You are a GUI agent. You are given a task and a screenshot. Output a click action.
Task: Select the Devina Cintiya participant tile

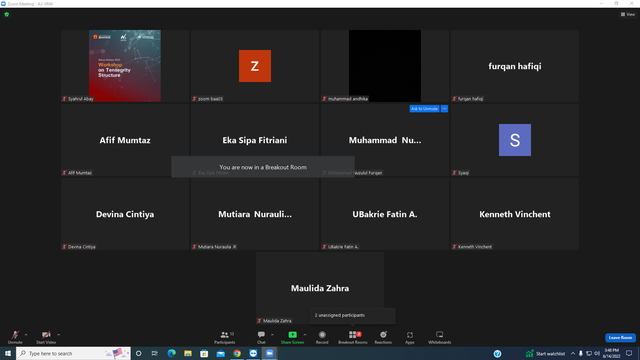click(125, 214)
